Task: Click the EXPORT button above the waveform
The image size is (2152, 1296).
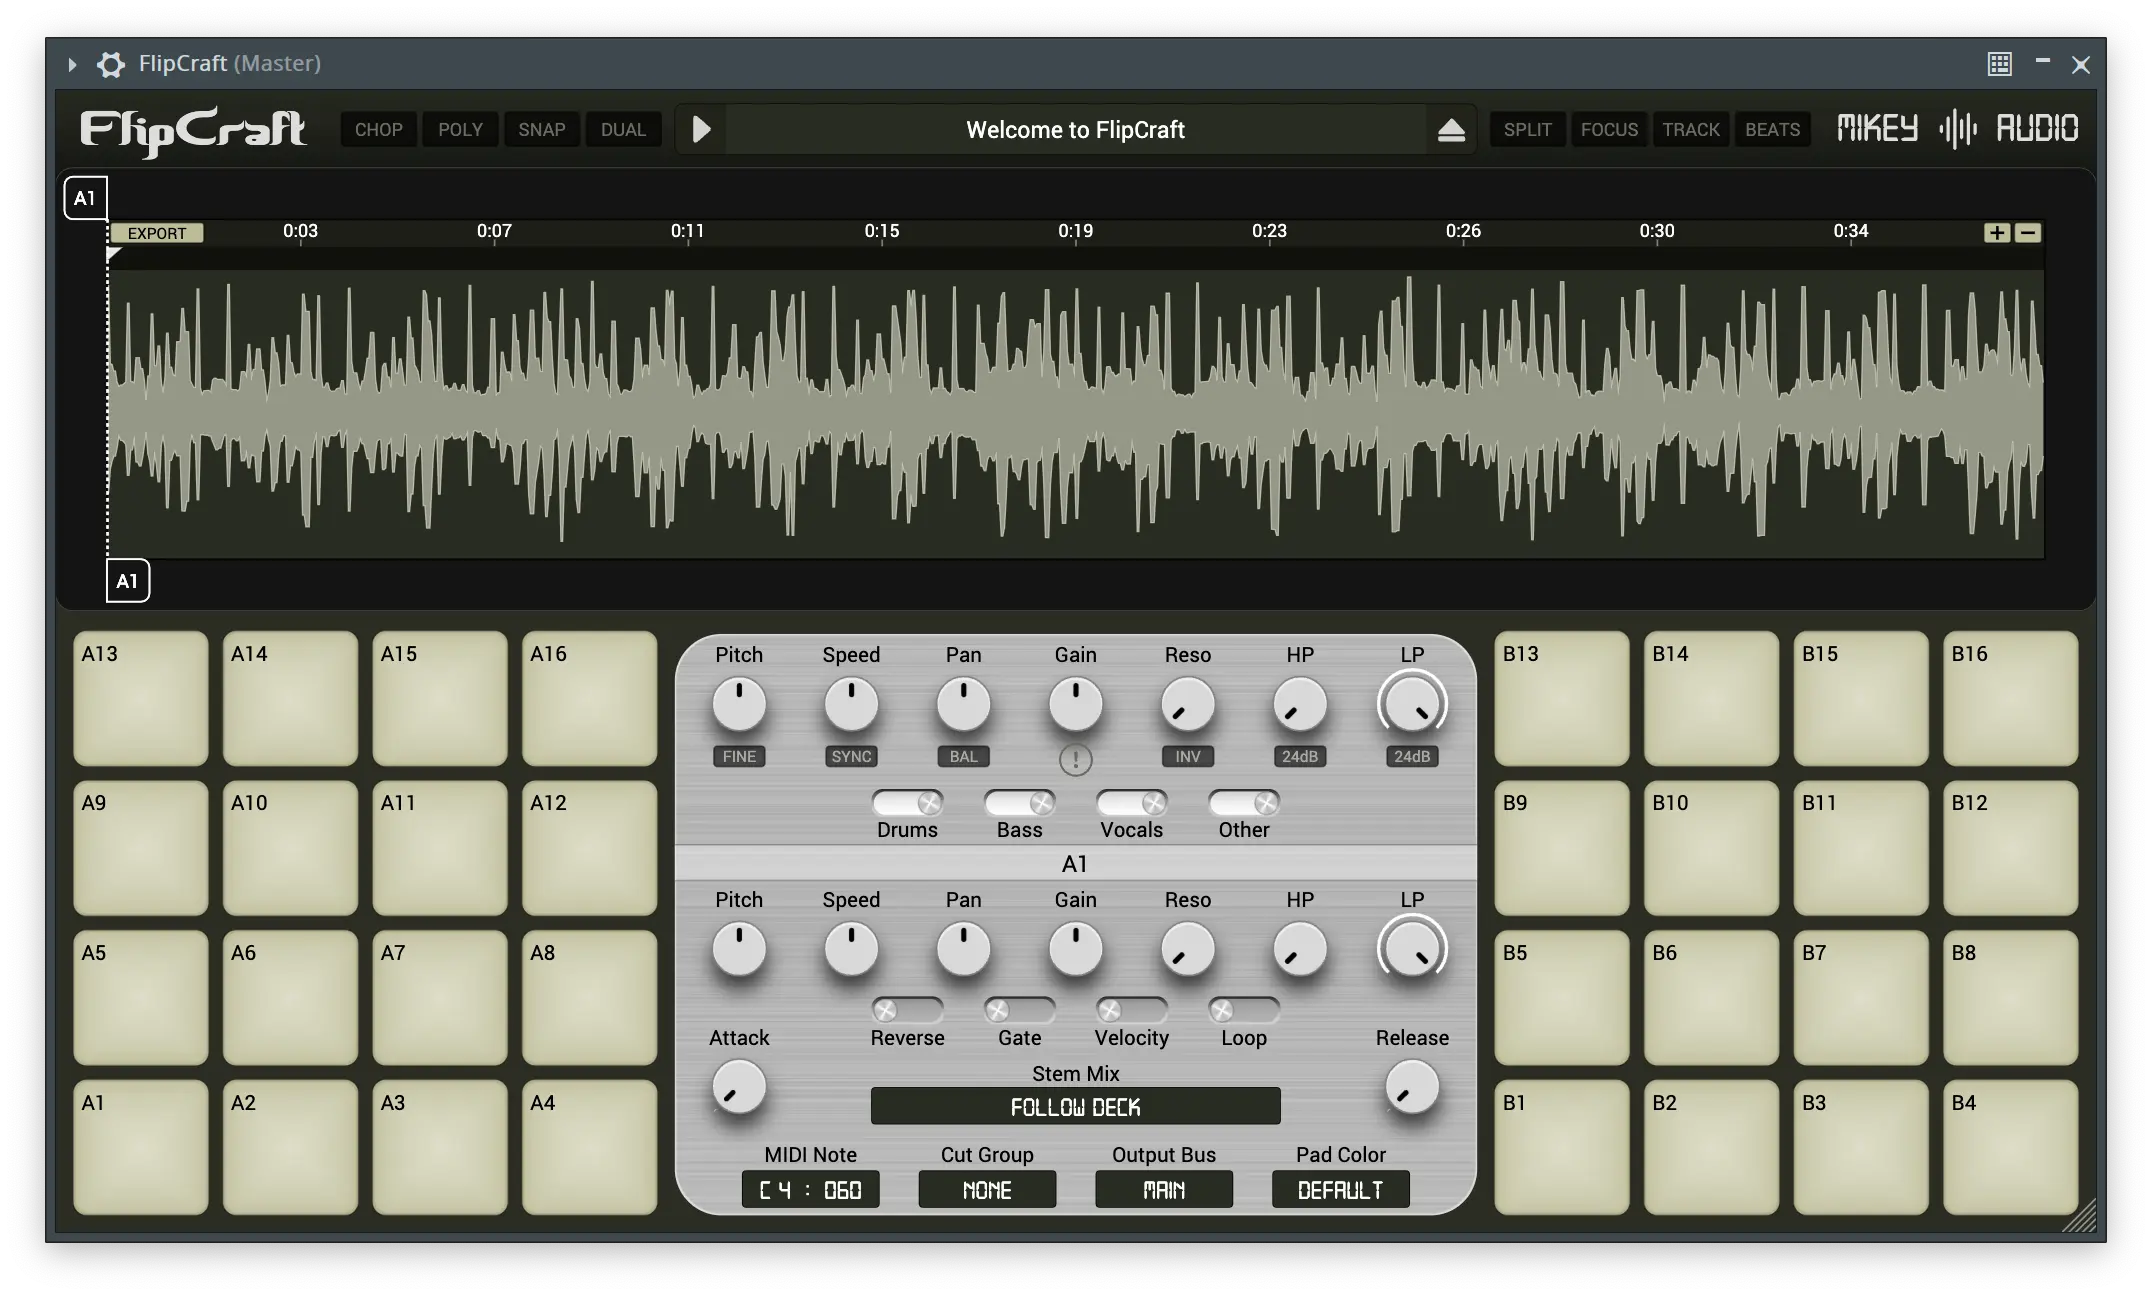Action: 156,233
